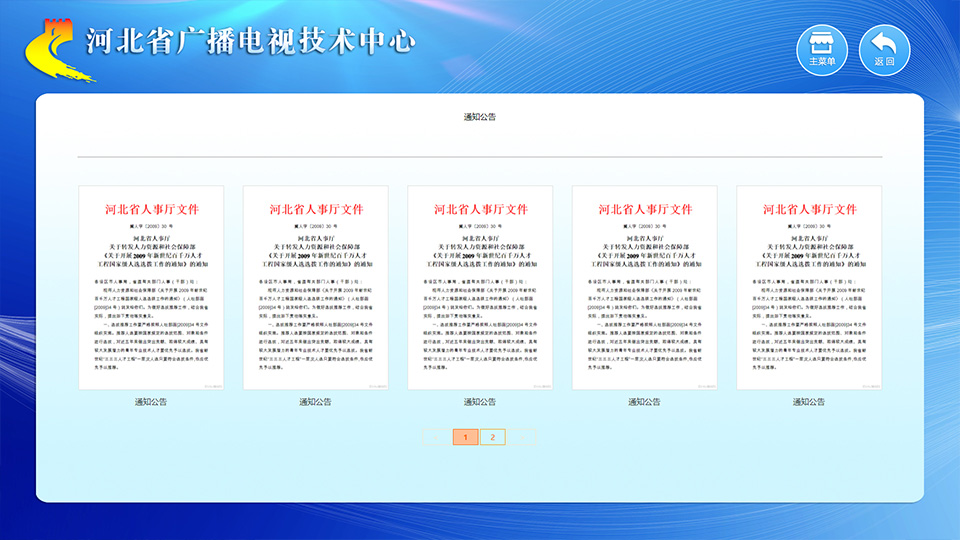Go to previous page with left arrow
Viewport: 960px width, 540px height.
pos(436,437)
